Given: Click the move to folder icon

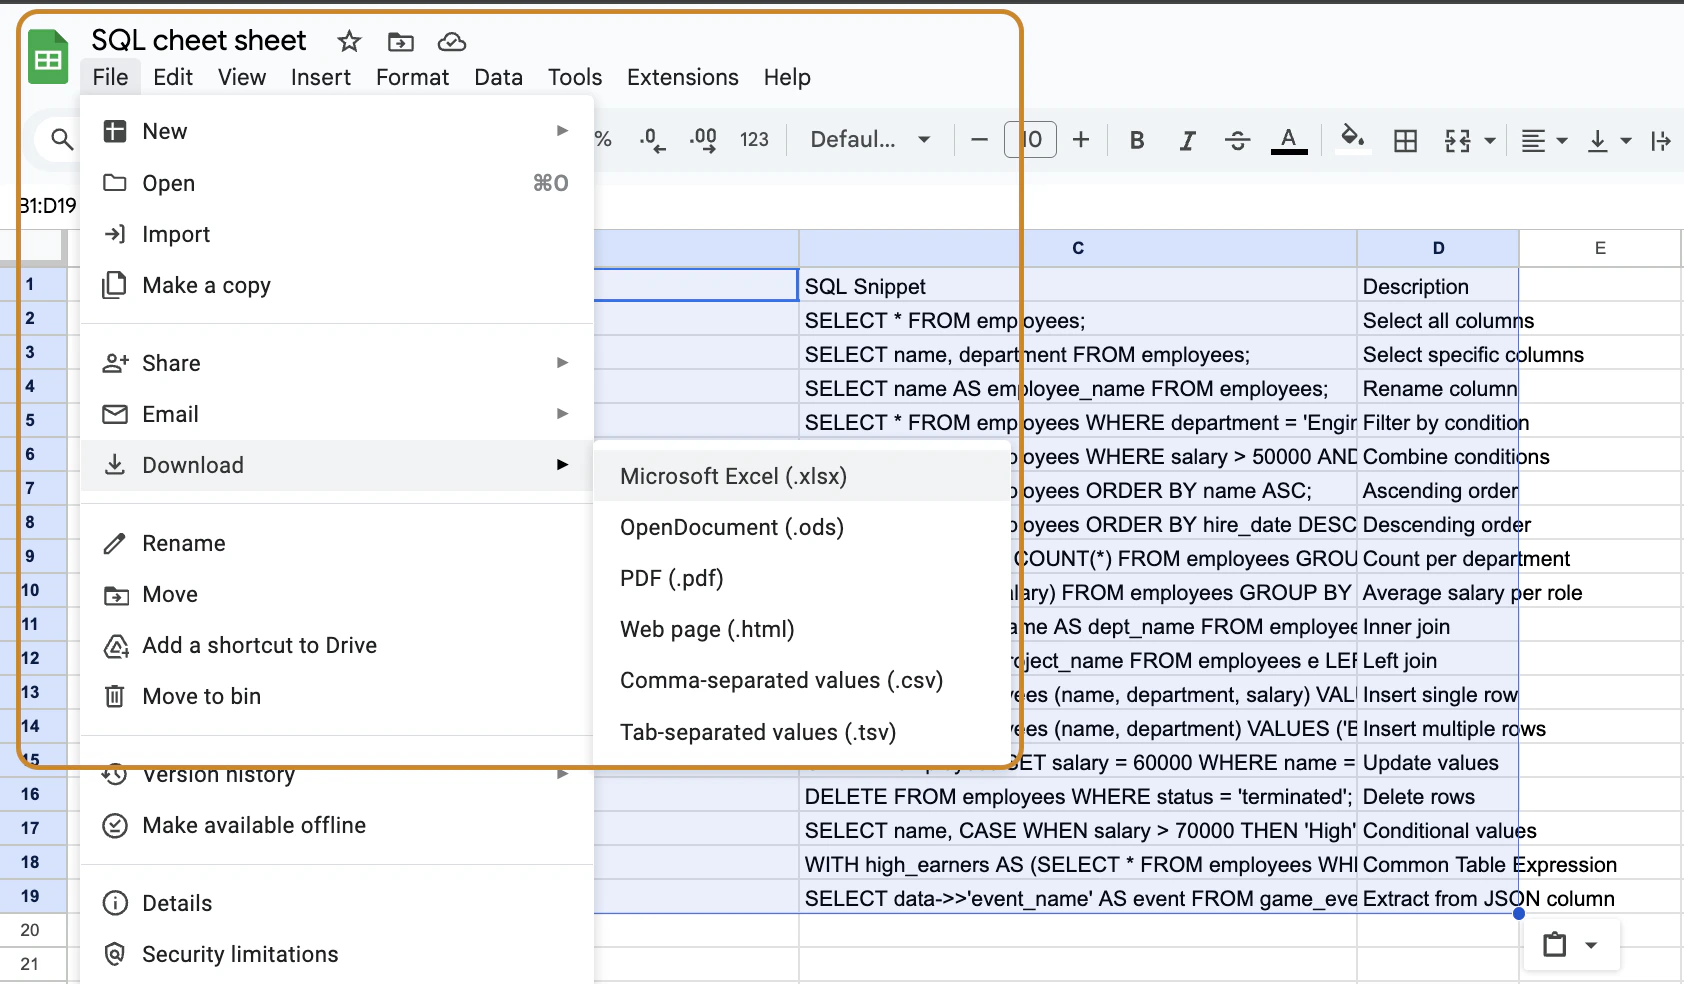Looking at the screenshot, I should tap(400, 41).
